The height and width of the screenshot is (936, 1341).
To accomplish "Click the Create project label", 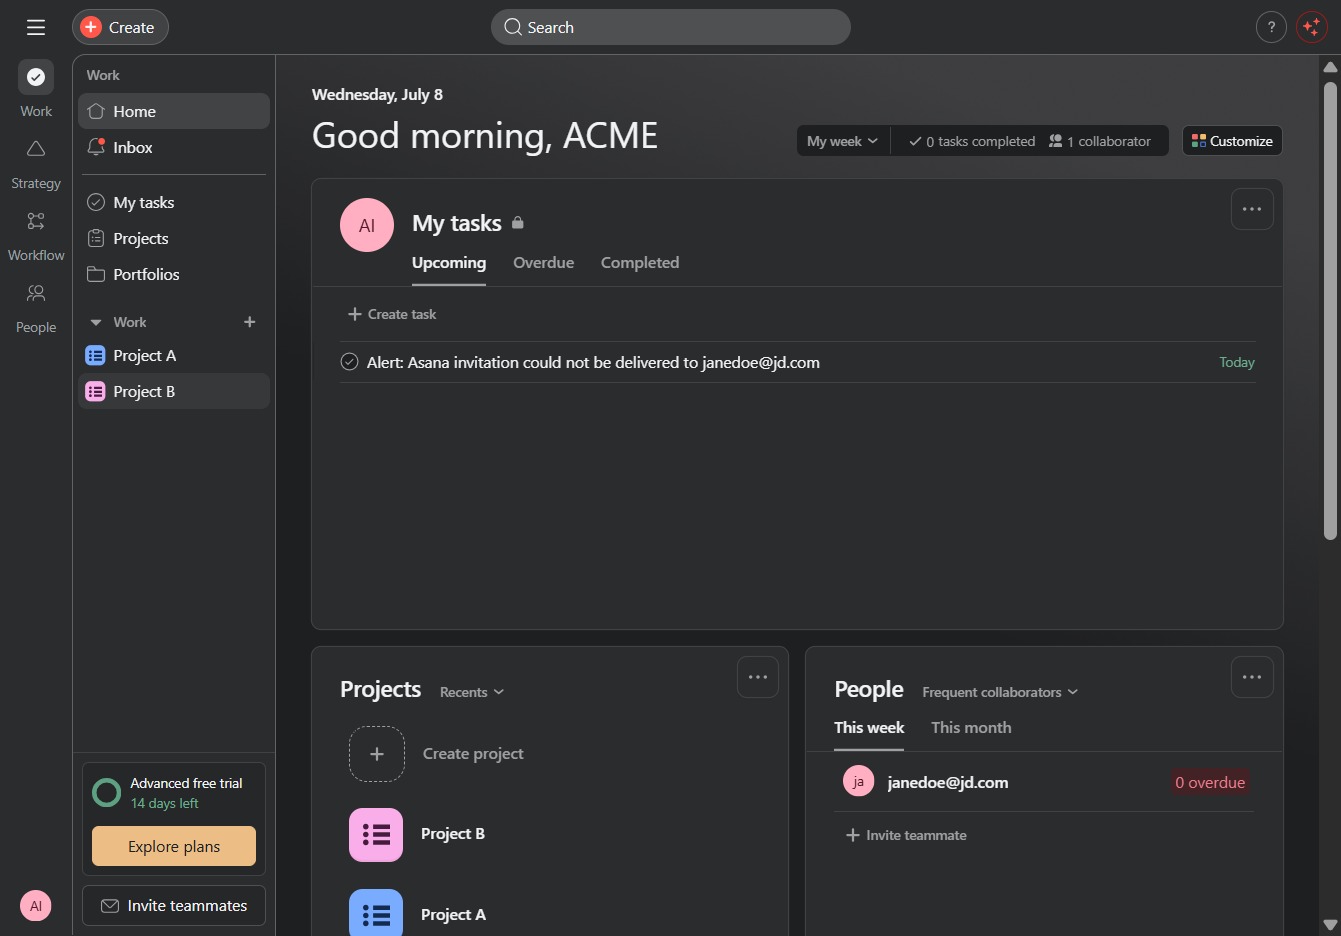I will (473, 754).
